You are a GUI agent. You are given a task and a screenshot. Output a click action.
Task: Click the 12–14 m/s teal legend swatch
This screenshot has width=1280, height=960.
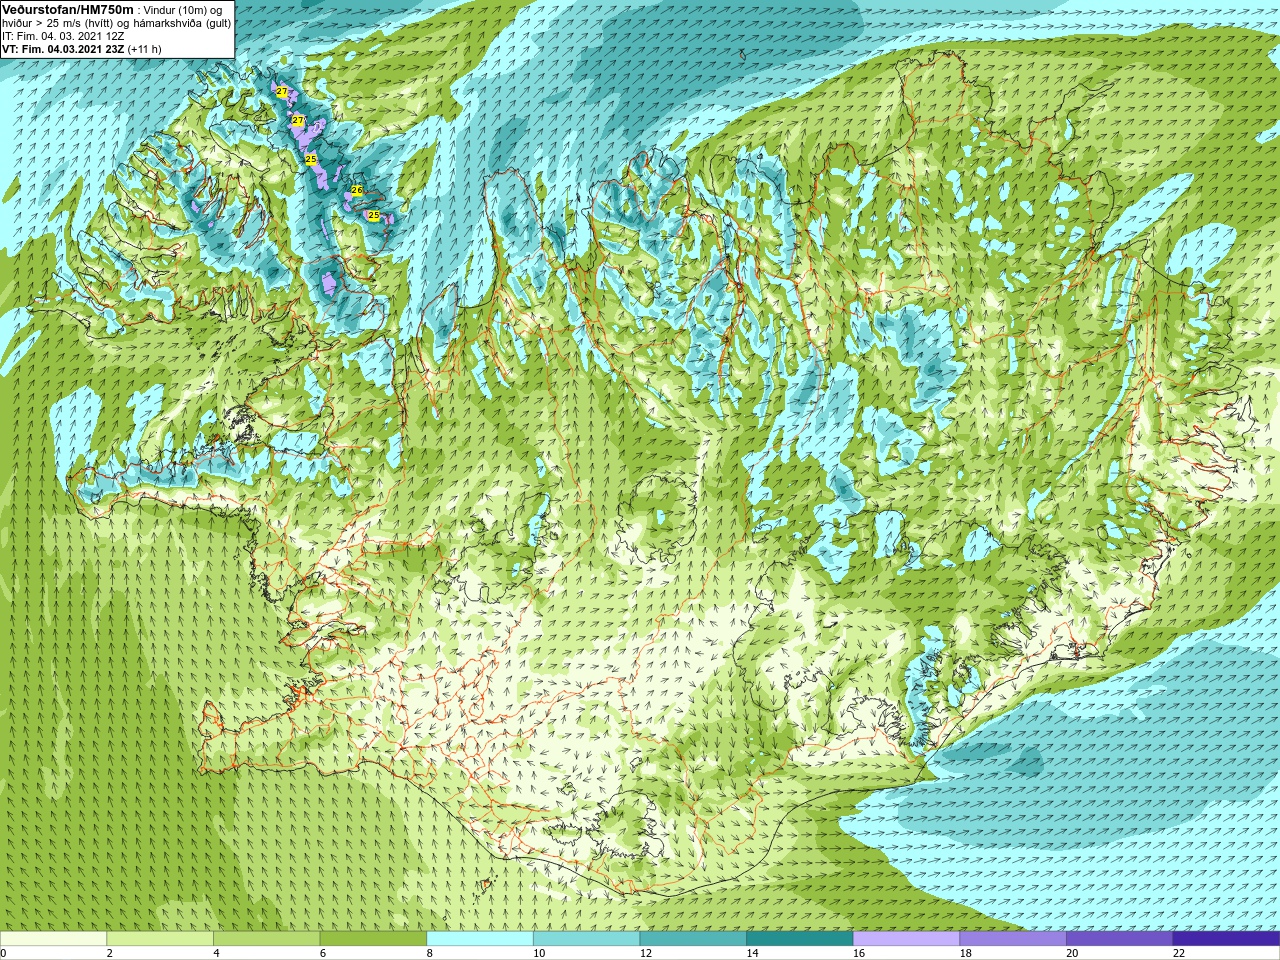[x=693, y=939]
